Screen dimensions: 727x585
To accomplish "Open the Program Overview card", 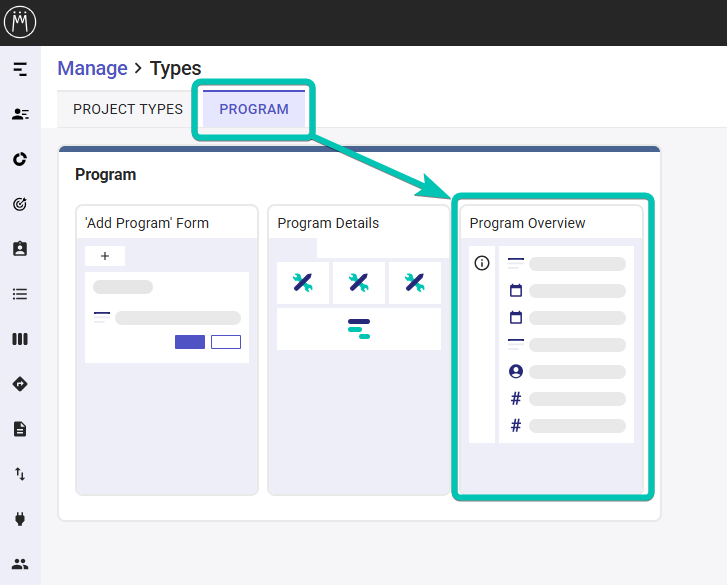I will [x=551, y=350].
